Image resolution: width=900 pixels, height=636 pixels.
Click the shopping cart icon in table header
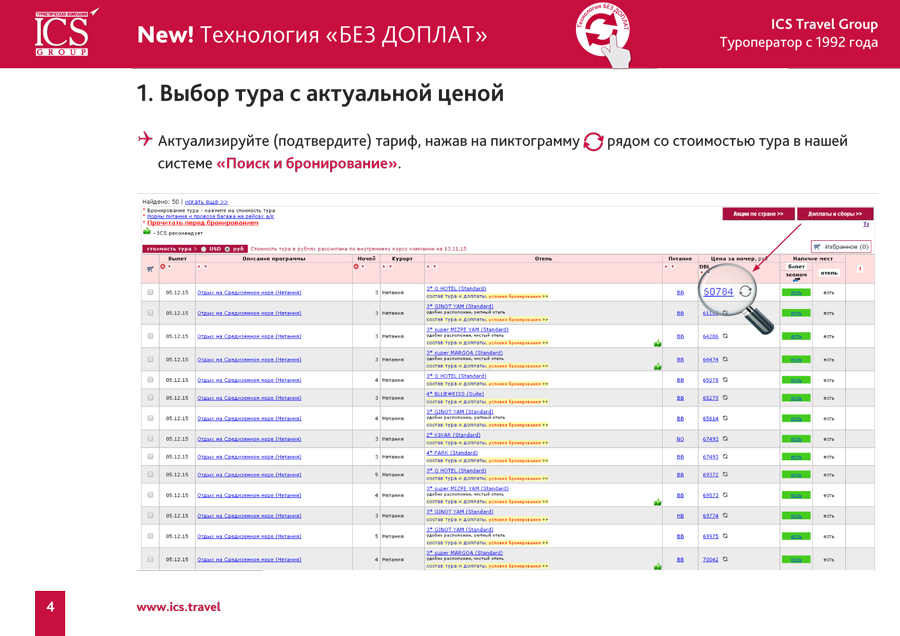coord(151,268)
